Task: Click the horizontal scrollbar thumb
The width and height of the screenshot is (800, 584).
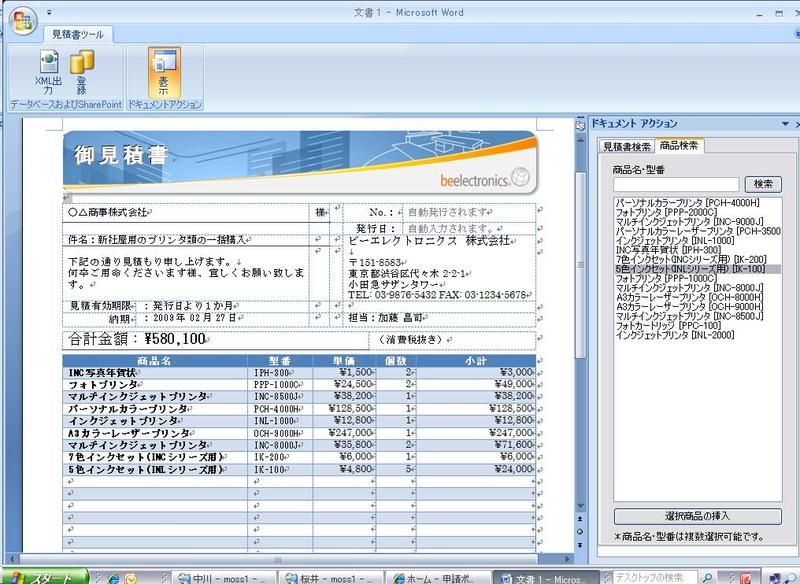Action: (278, 560)
